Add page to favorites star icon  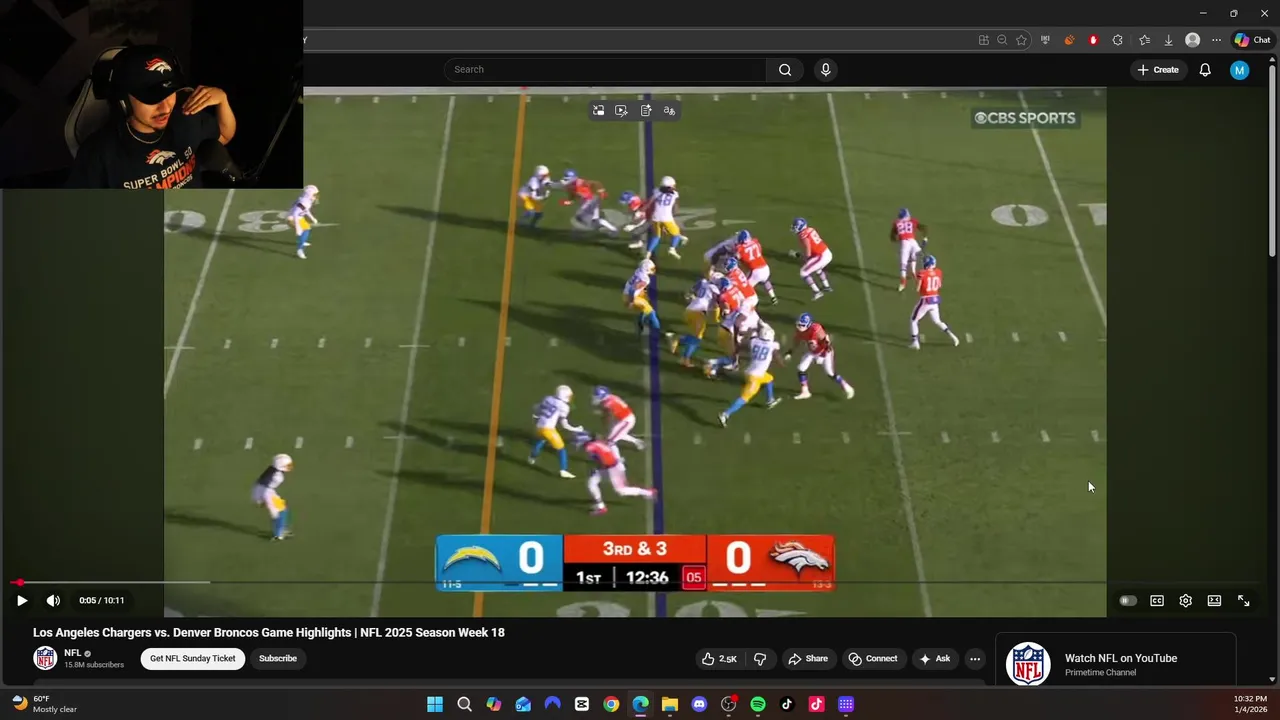tap(1021, 40)
